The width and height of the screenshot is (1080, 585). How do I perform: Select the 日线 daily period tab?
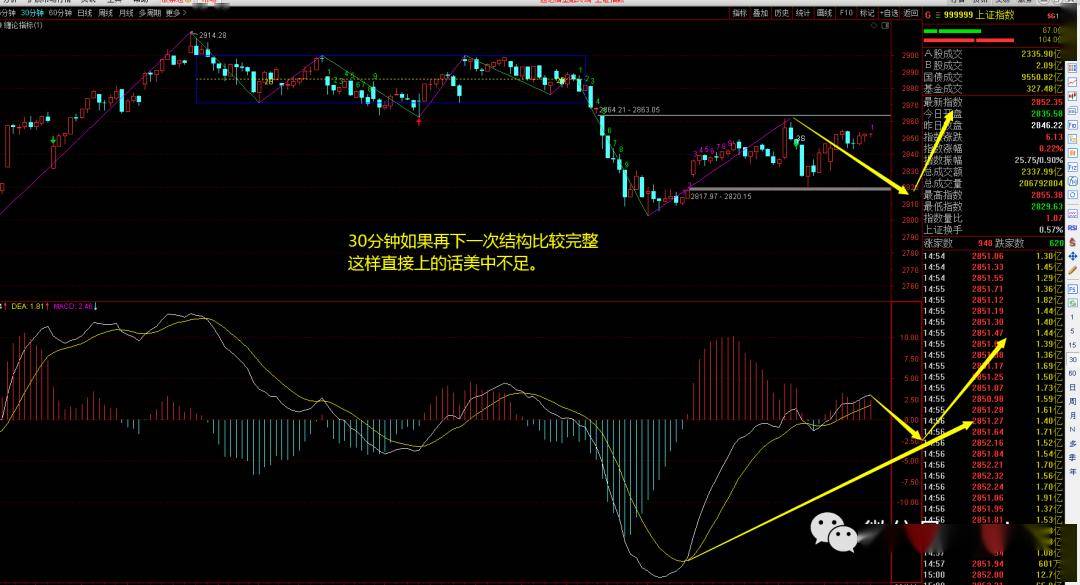[x=84, y=12]
